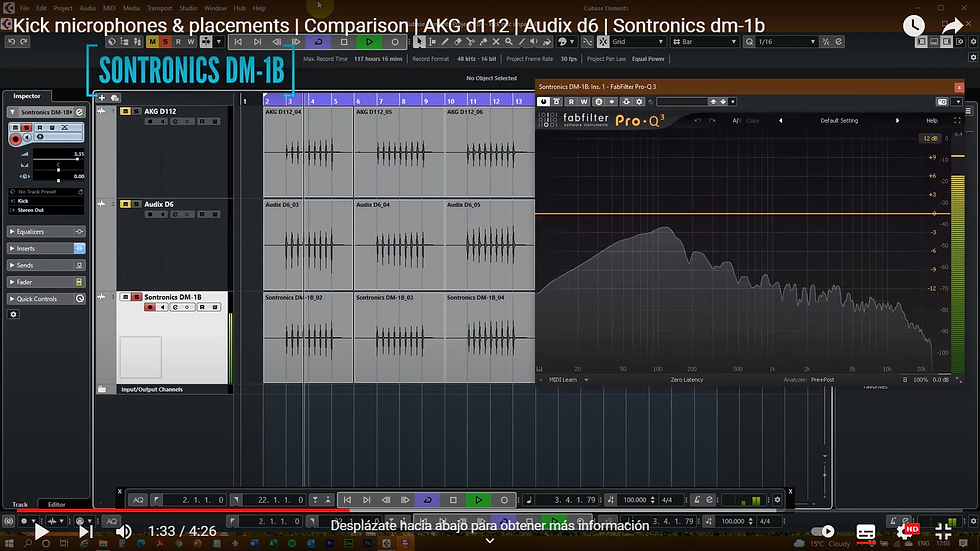Toggle the top toolbar Cycle loop button
Viewport: 980px width, 551px height.
pos(318,42)
